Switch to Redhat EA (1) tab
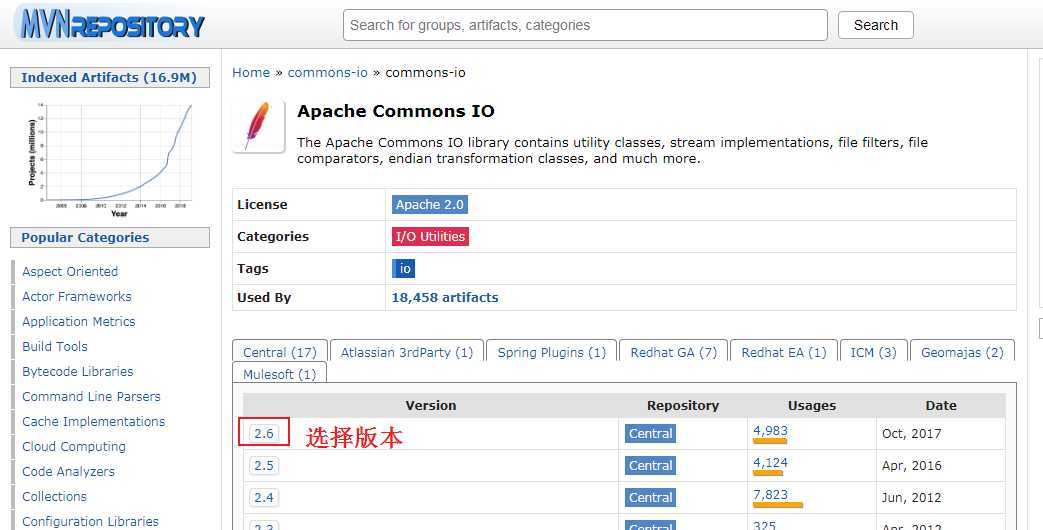 point(784,352)
